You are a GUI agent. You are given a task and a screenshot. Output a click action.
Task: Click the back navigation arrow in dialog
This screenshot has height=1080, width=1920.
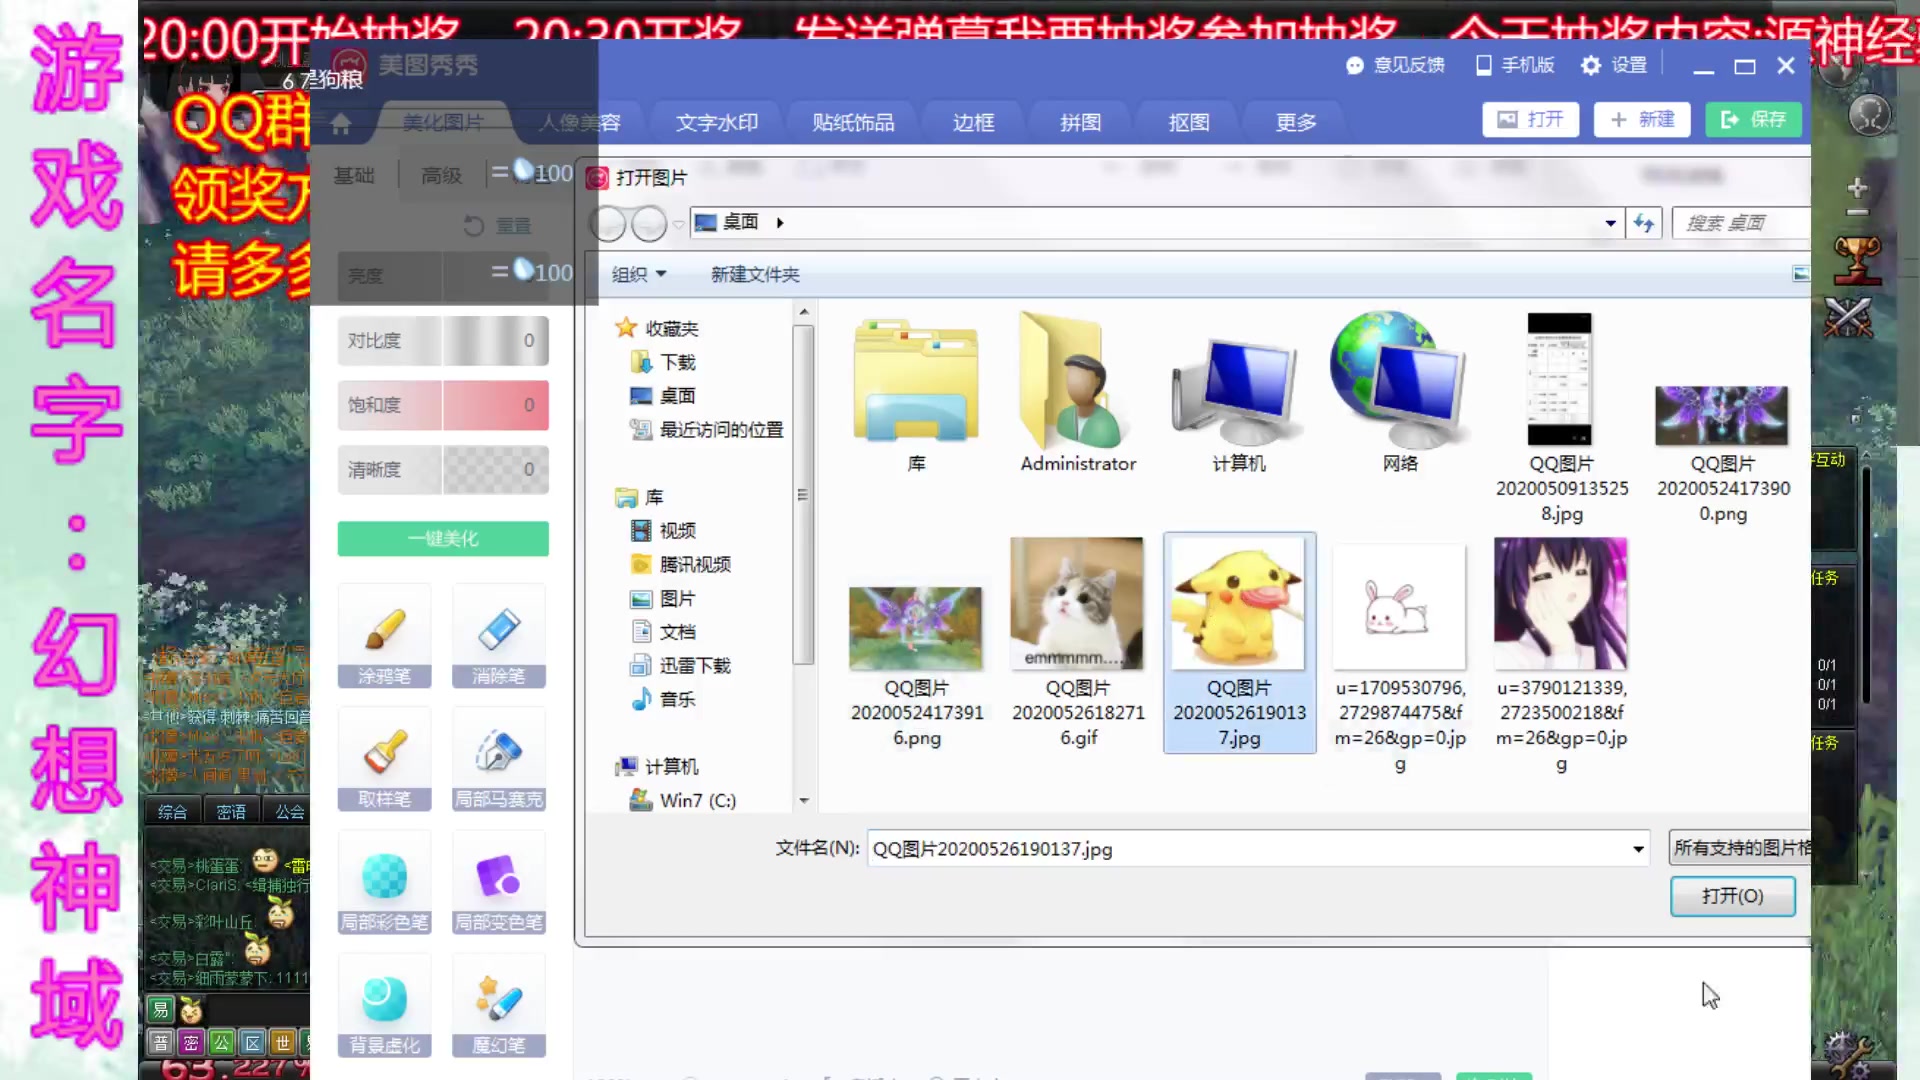(608, 223)
